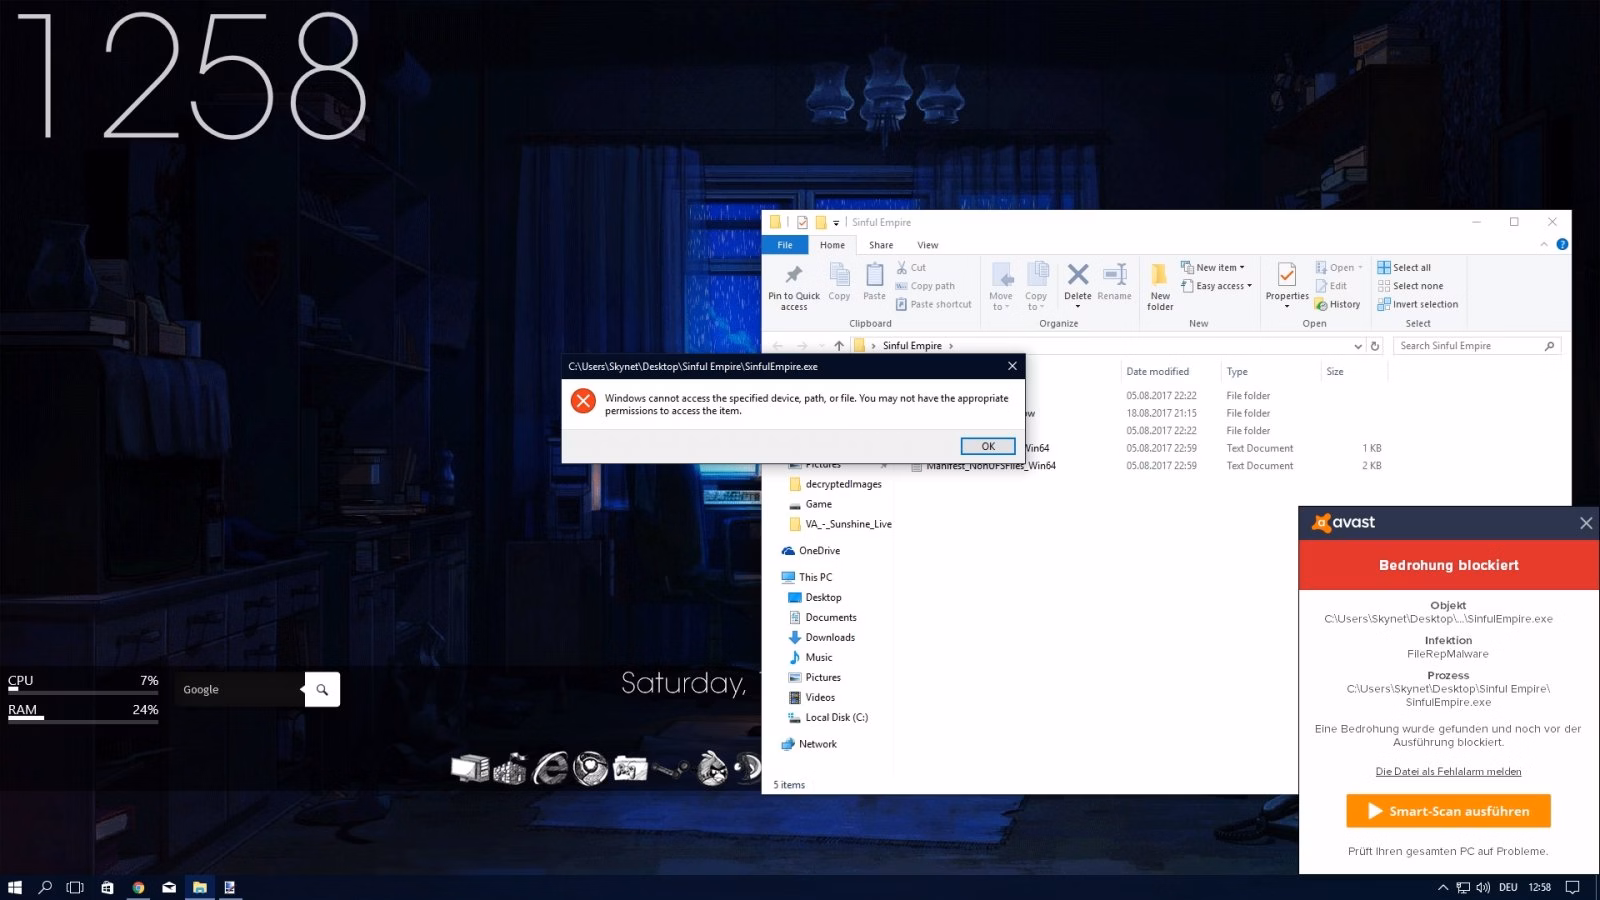The image size is (1600, 900).
Task: Close the Avast threat notification
Action: pos(1586,523)
